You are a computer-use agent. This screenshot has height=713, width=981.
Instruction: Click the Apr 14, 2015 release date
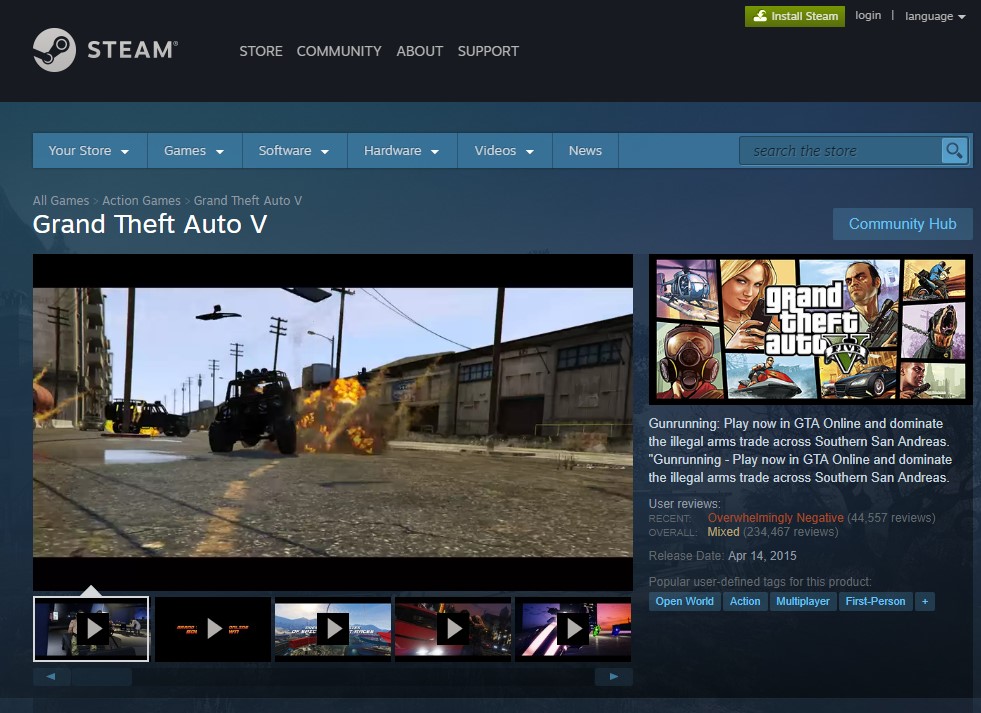click(x=762, y=555)
